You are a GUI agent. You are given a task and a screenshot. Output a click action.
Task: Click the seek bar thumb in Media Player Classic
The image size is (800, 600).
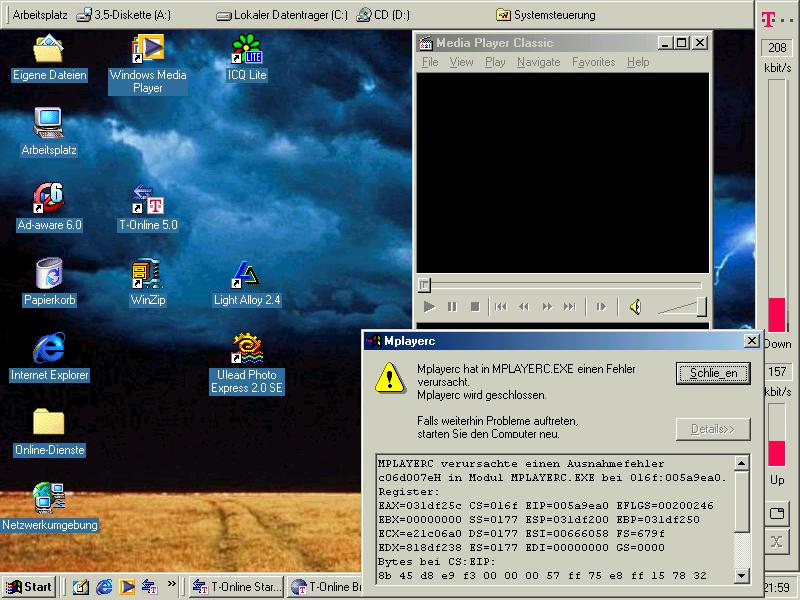pos(424,285)
